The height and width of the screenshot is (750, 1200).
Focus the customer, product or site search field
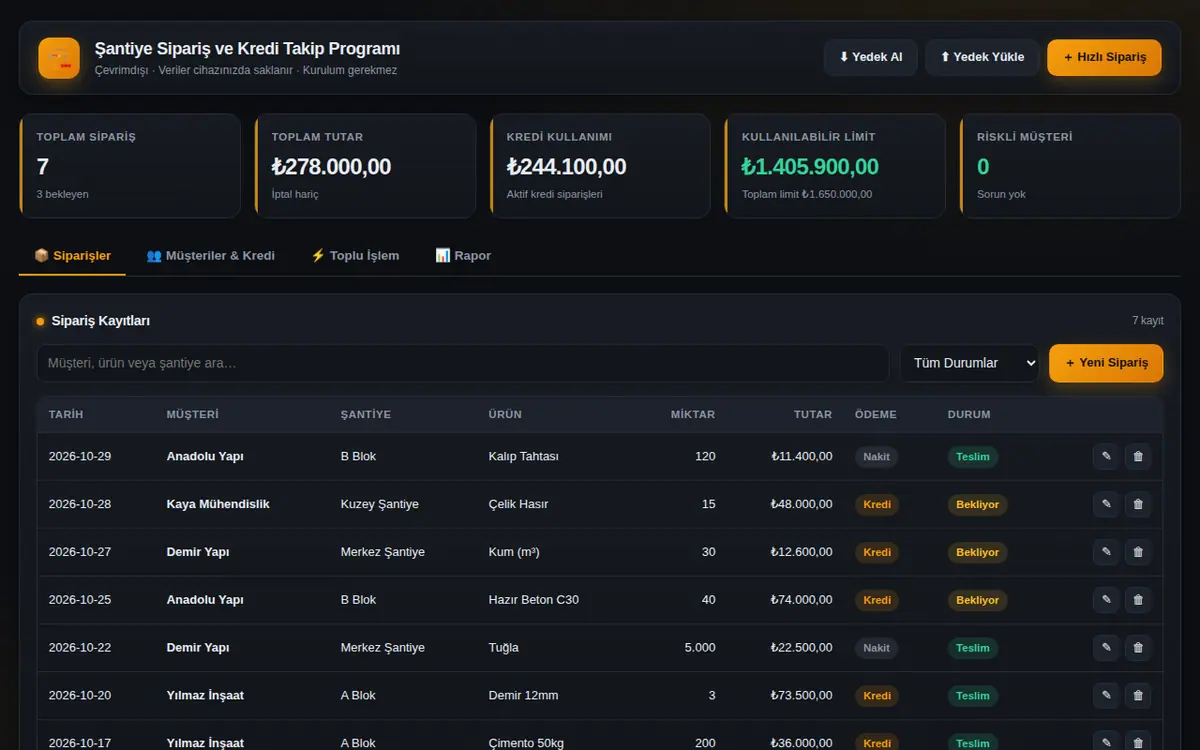(x=462, y=363)
